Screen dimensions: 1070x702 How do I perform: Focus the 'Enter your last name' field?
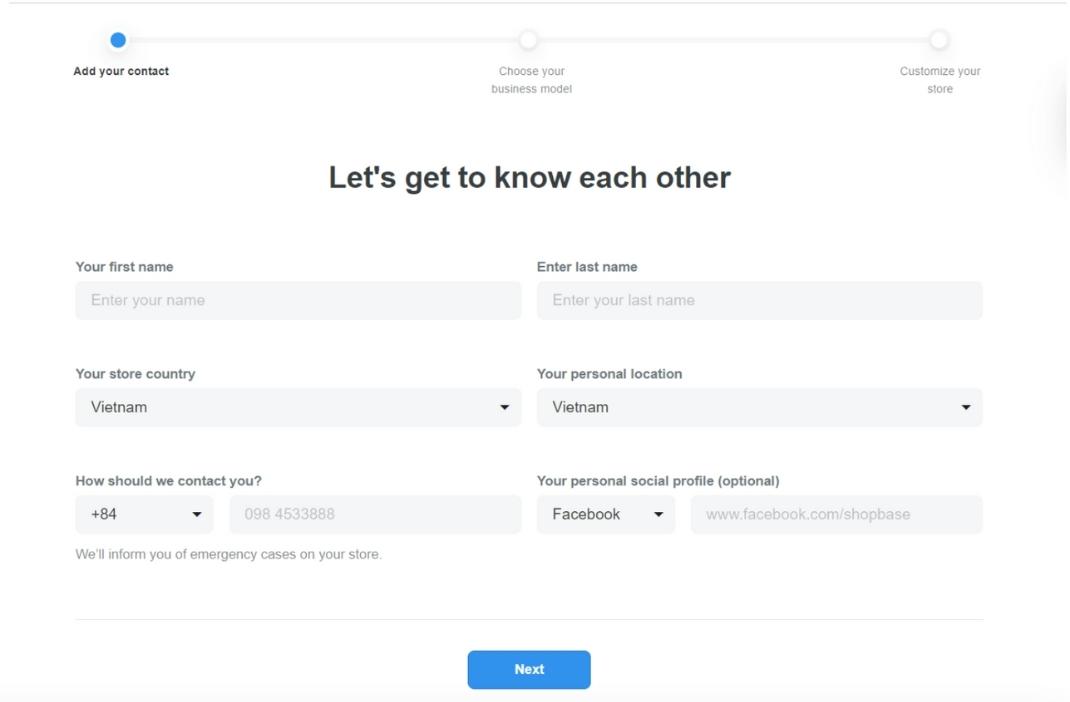point(759,300)
